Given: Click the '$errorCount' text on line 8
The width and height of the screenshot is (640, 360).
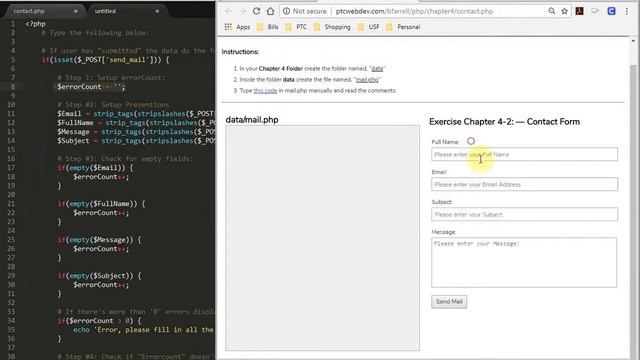Looking at the screenshot, I should 79,87.
